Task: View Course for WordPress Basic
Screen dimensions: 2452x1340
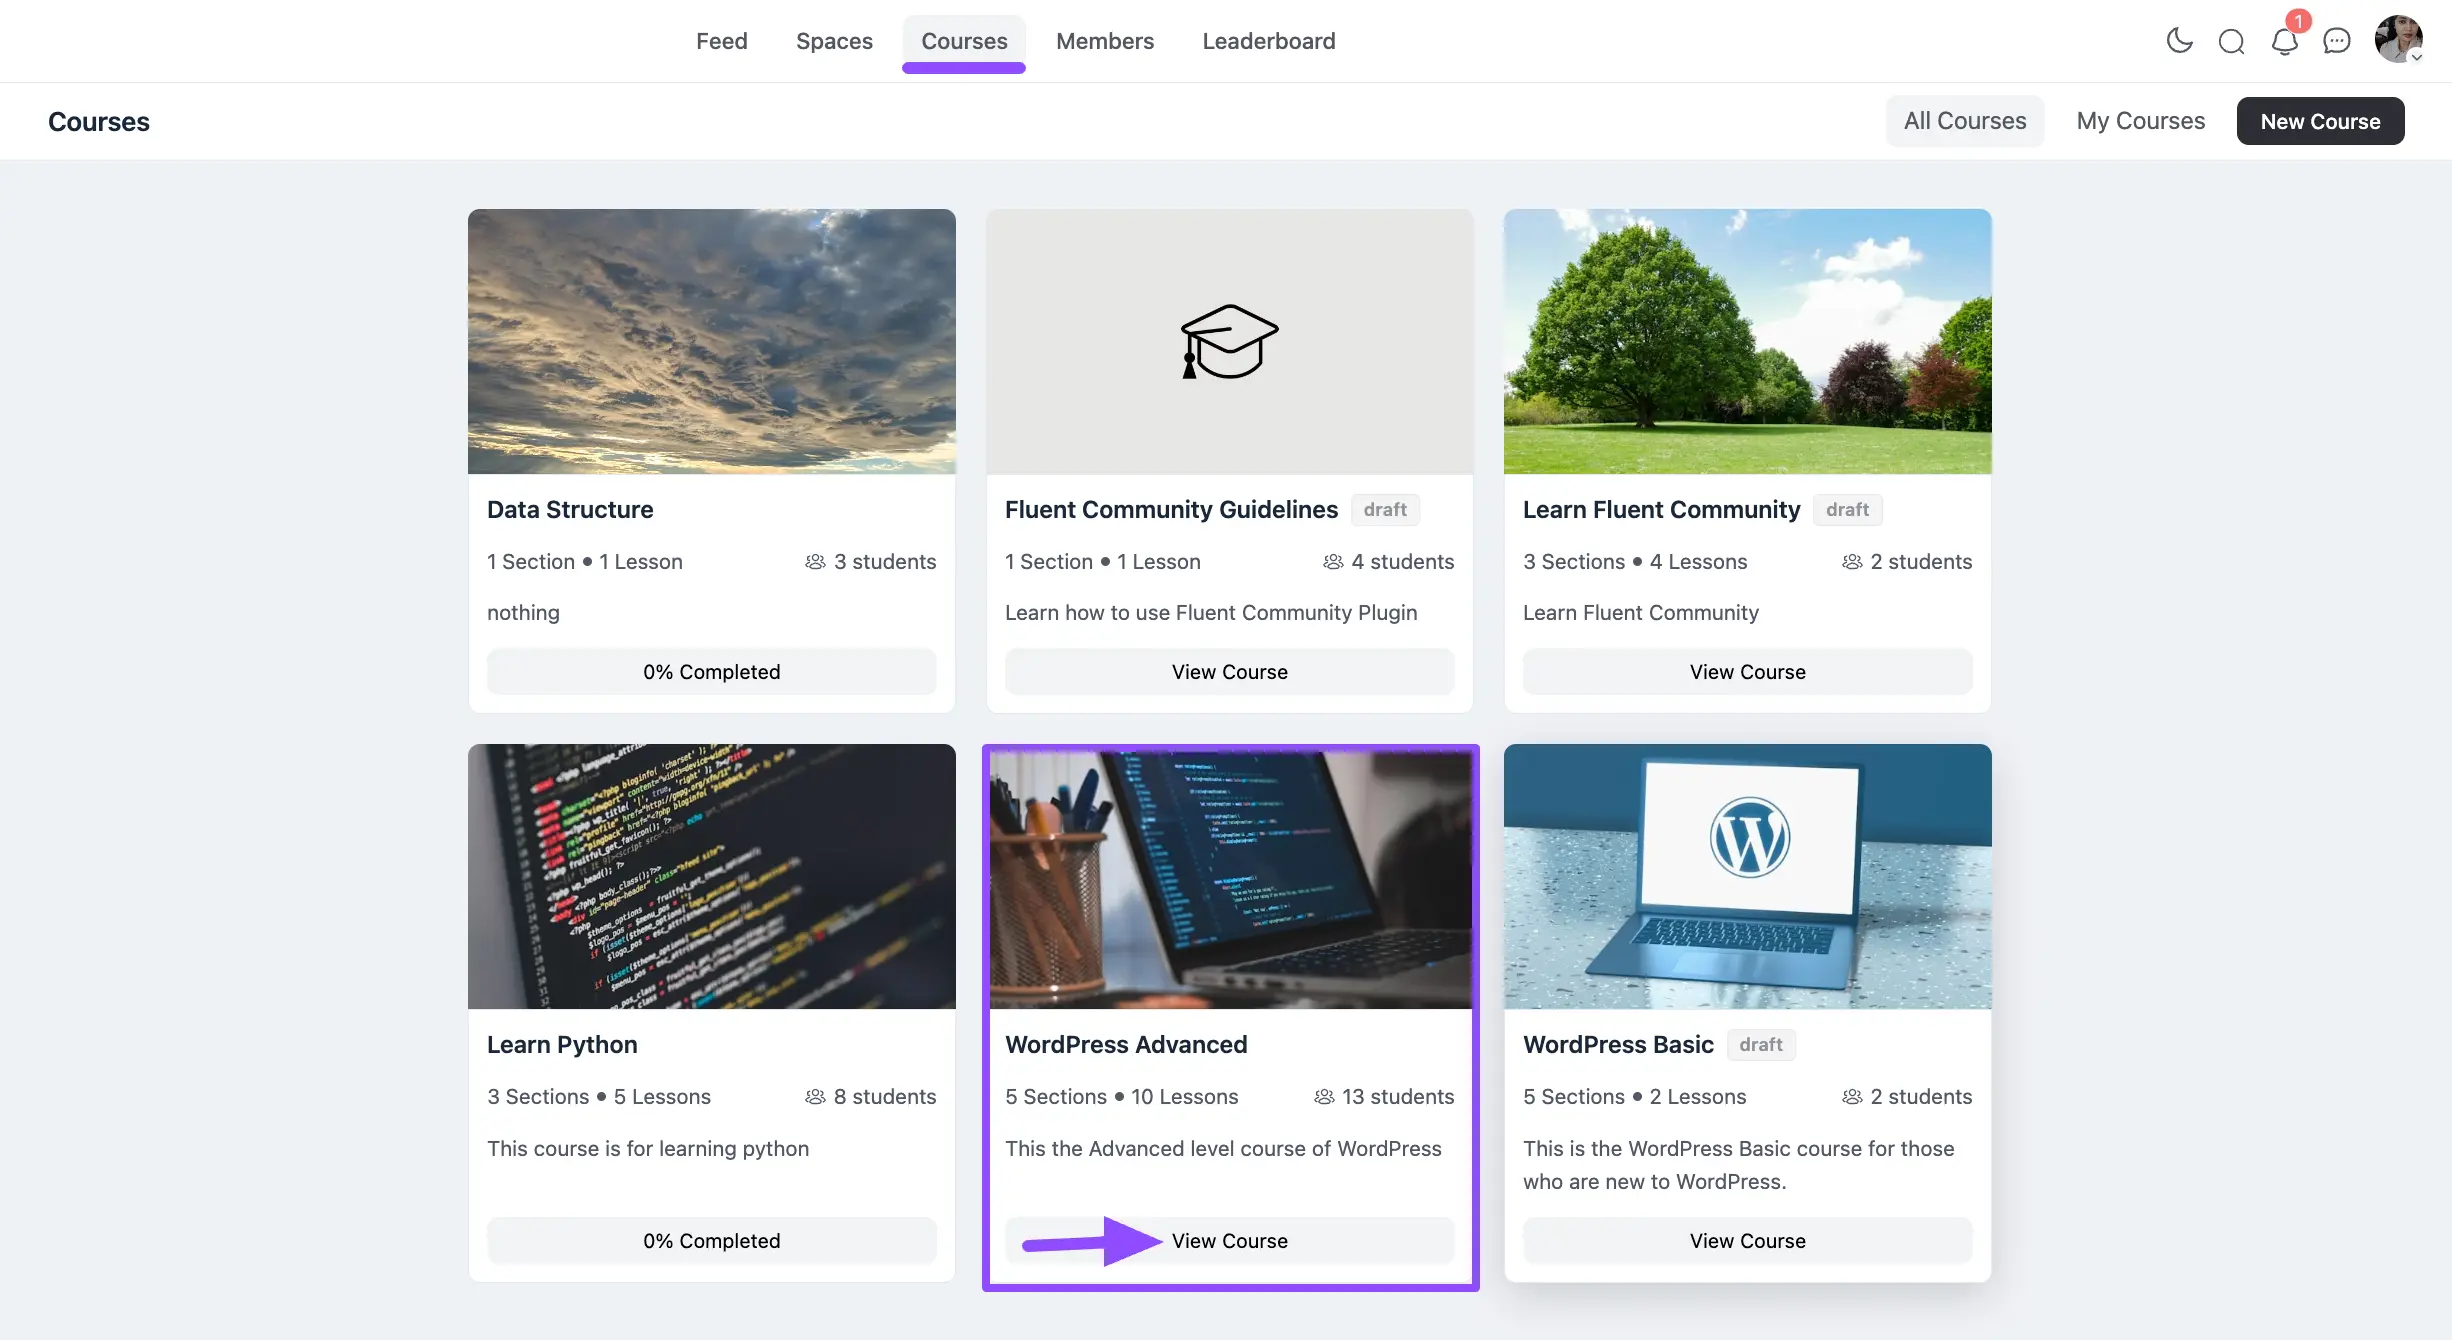Action: point(1748,1241)
